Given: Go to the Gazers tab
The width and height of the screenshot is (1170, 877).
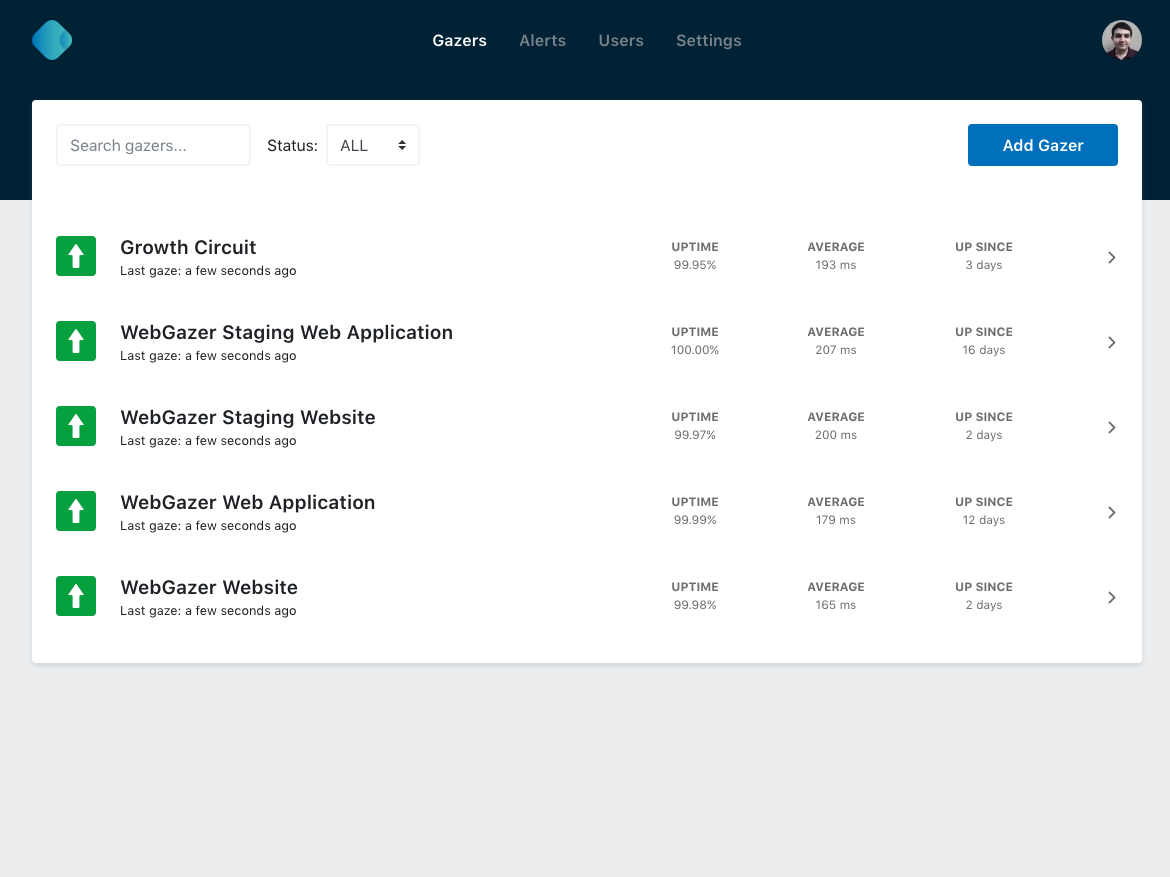Looking at the screenshot, I should click(x=459, y=41).
